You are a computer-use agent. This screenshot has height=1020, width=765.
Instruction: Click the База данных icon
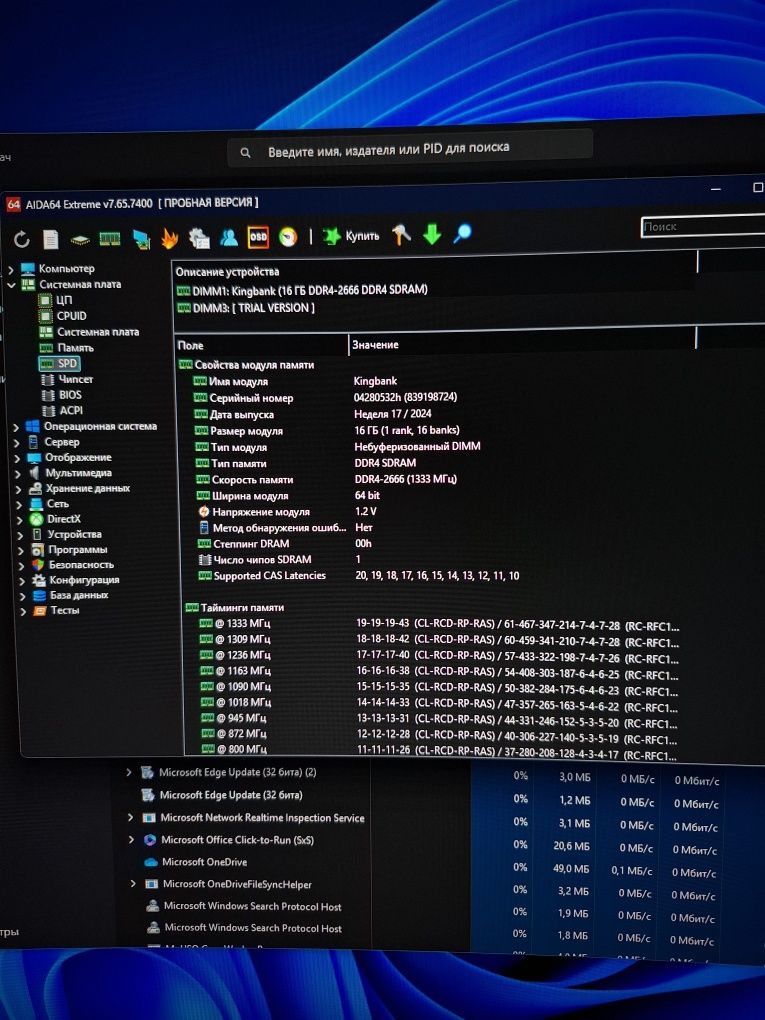40,595
